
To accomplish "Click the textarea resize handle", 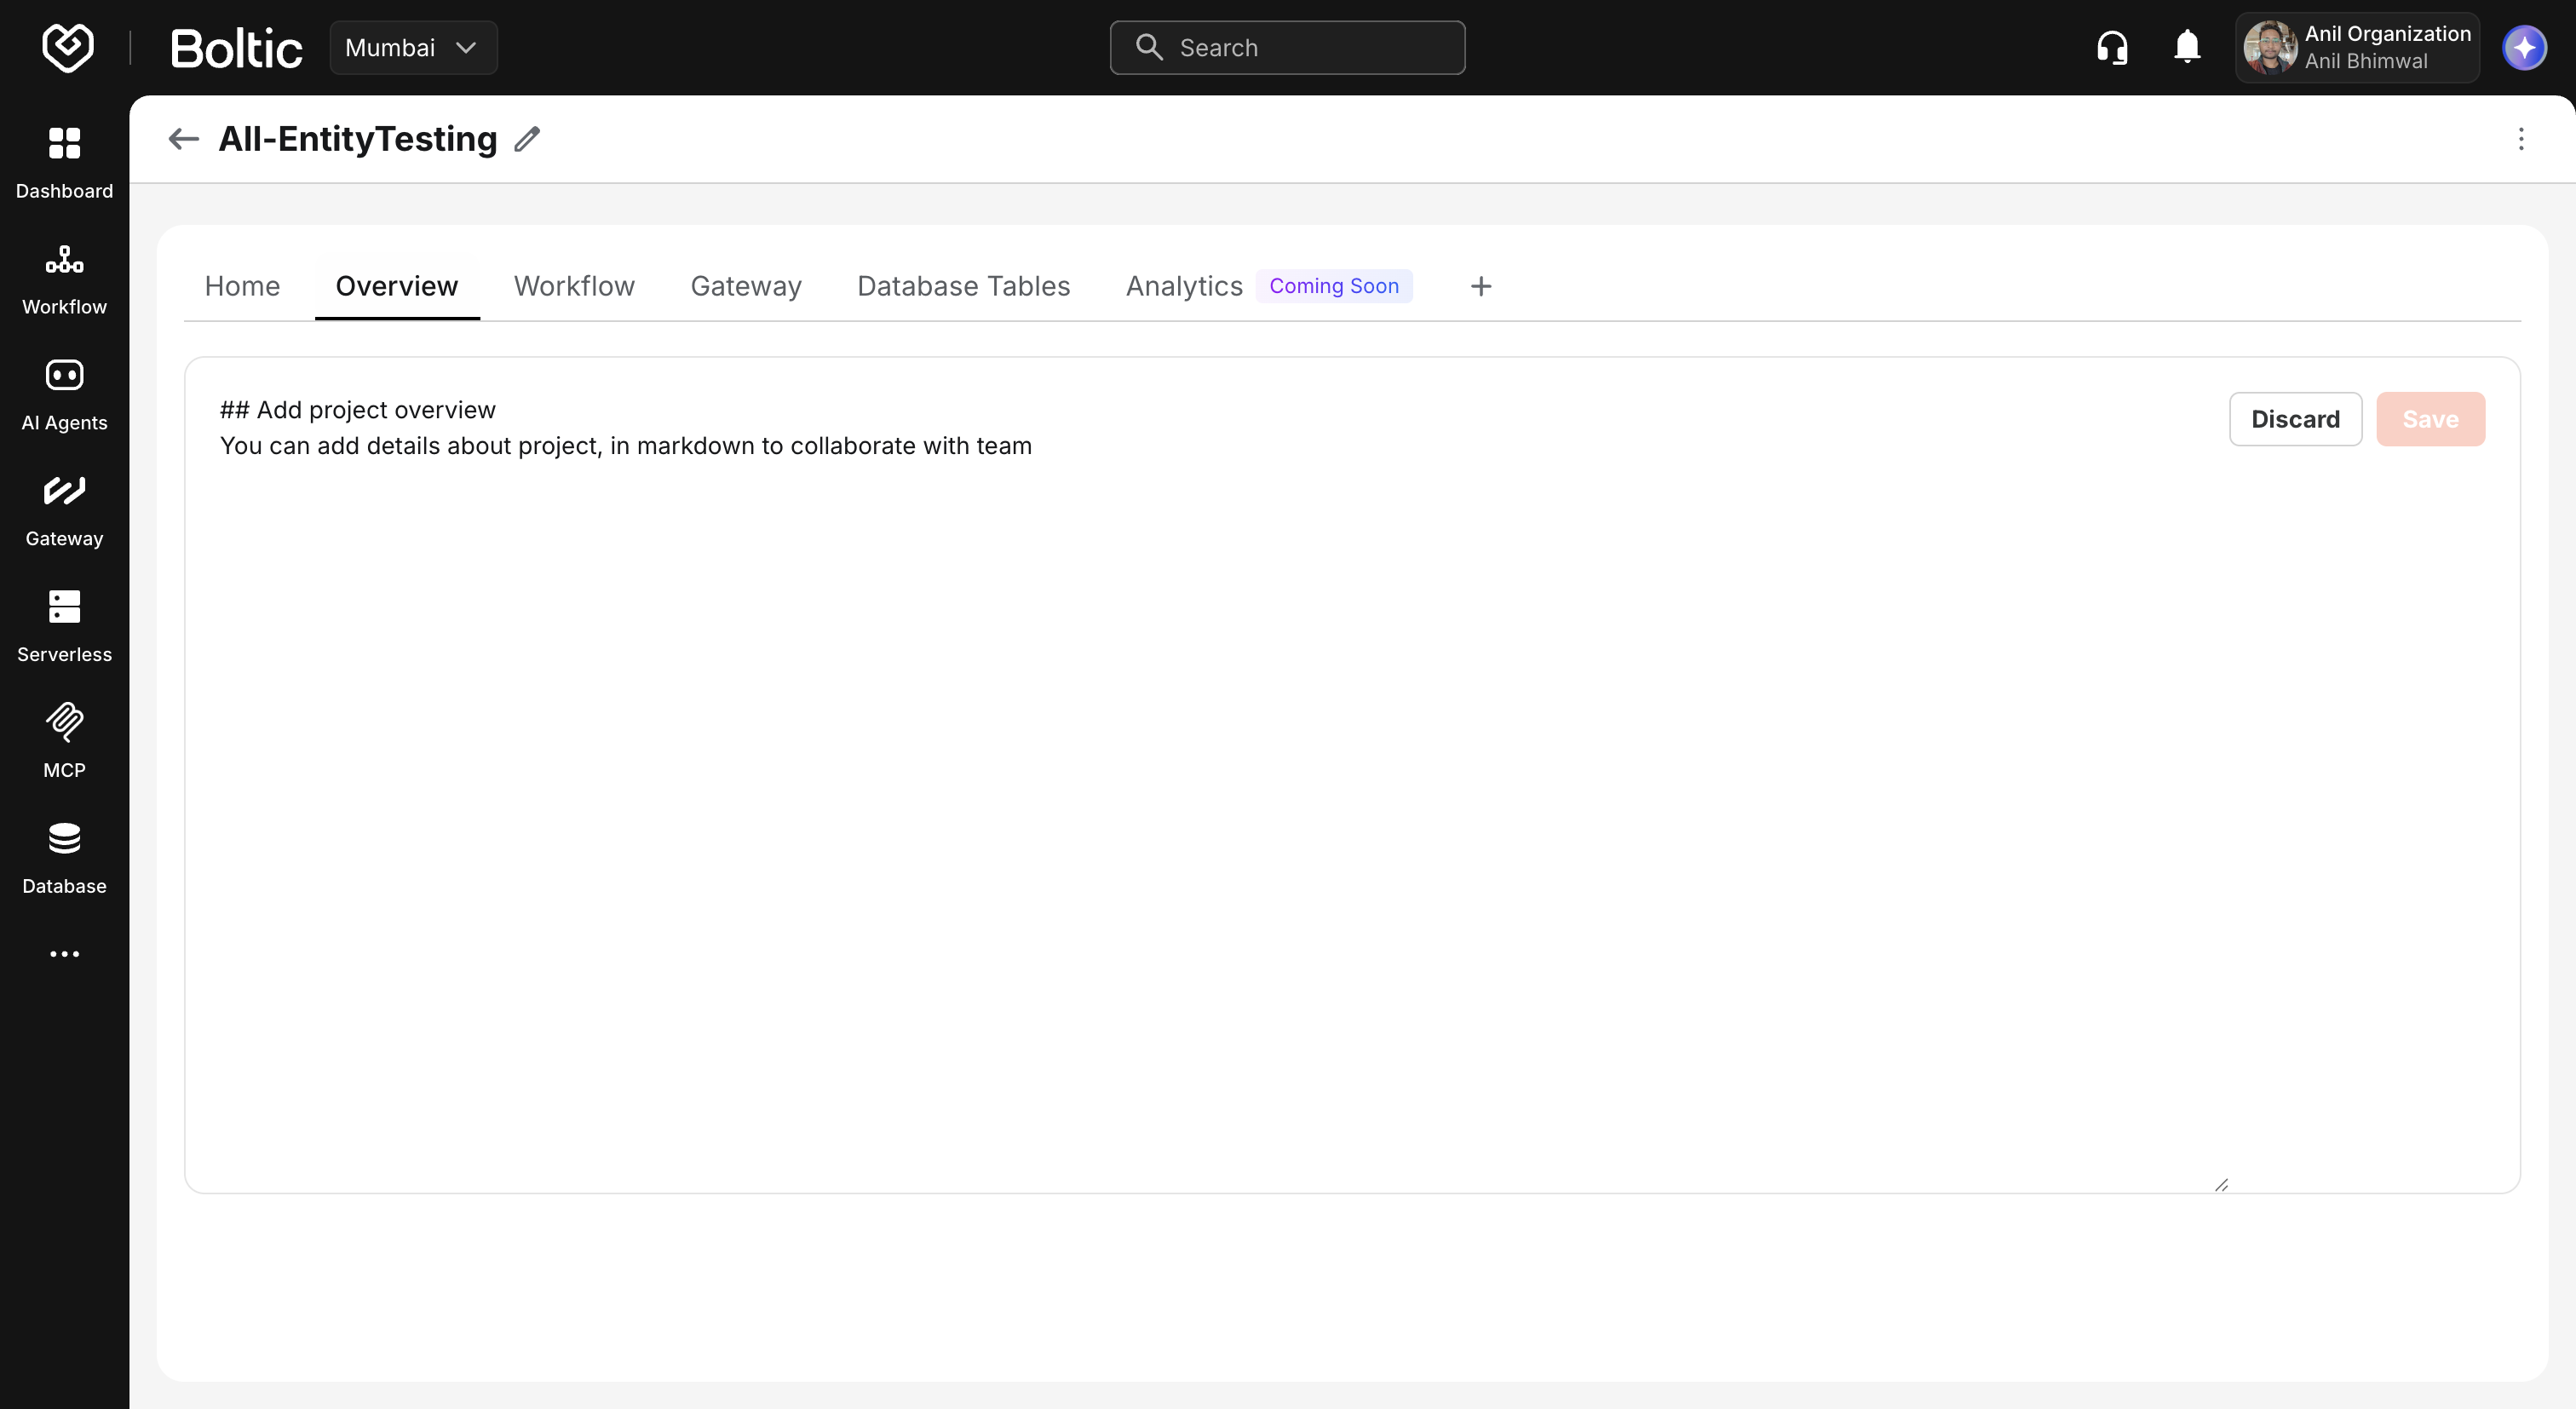I will coord(2221,1184).
